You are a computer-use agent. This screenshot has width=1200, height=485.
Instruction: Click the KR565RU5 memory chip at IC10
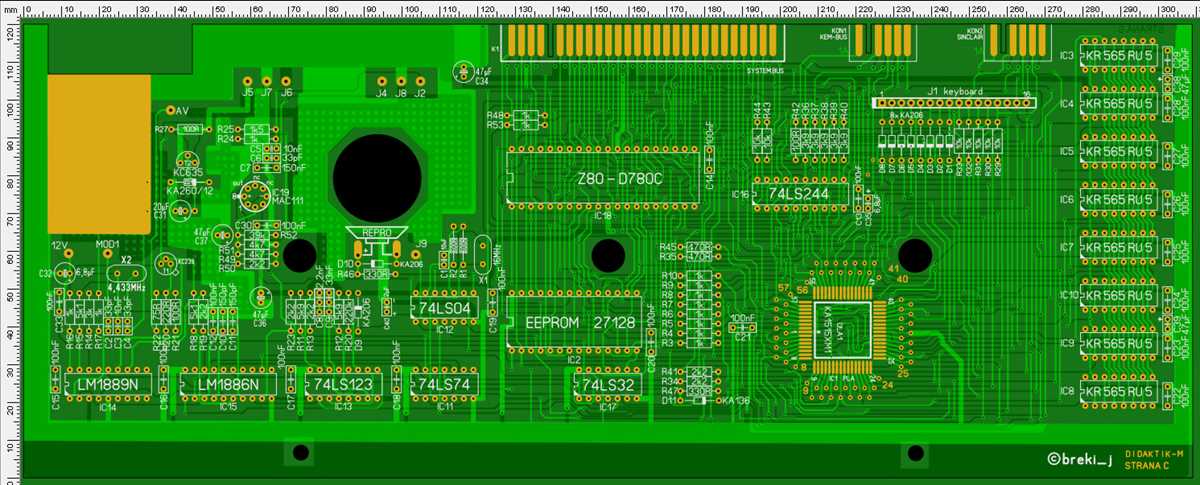(1119, 295)
